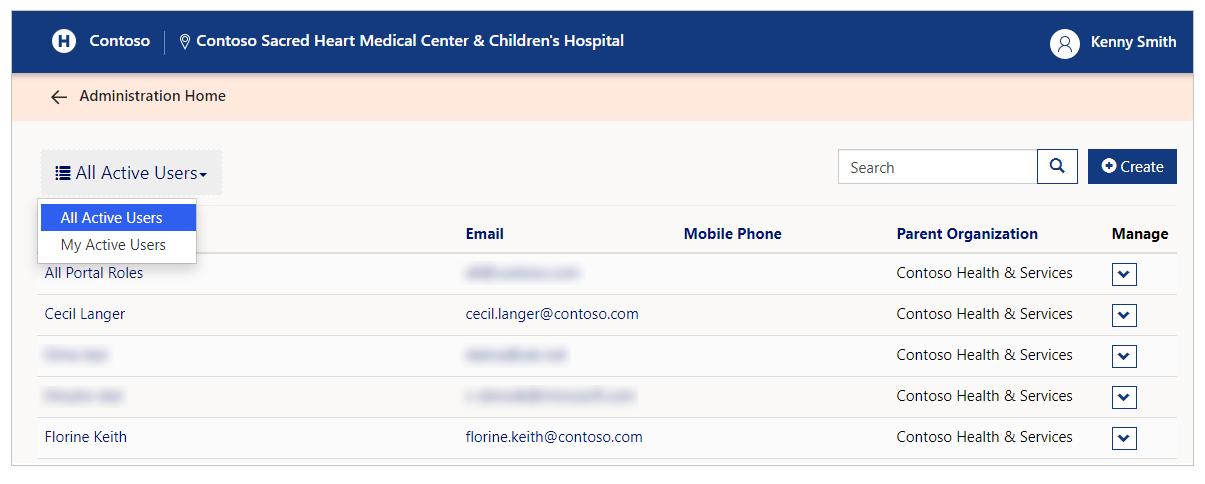The image size is (1205, 484).
Task: Open Manage dropdown for All Portal Roles row
Action: coord(1124,275)
